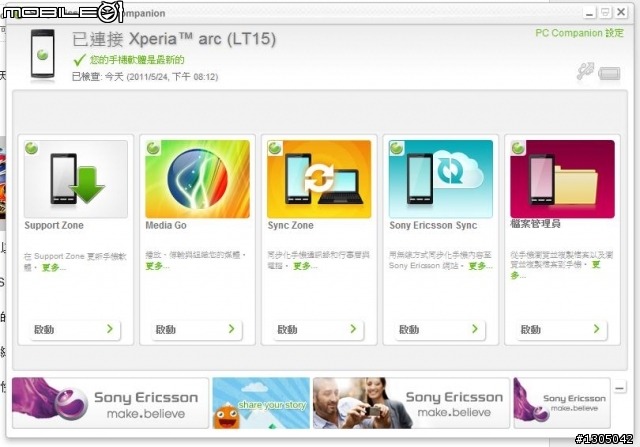Open the last small Sony Ericsson banner
640x447 pixels.
coord(562,403)
